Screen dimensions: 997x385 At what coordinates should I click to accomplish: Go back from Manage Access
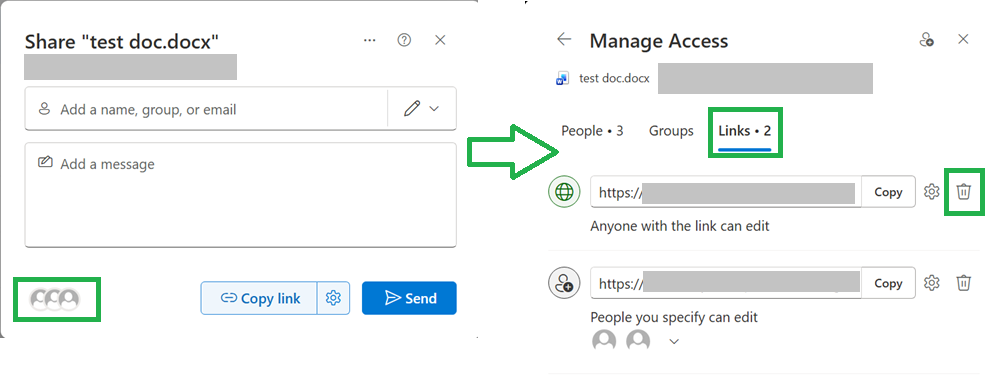(x=564, y=40)
